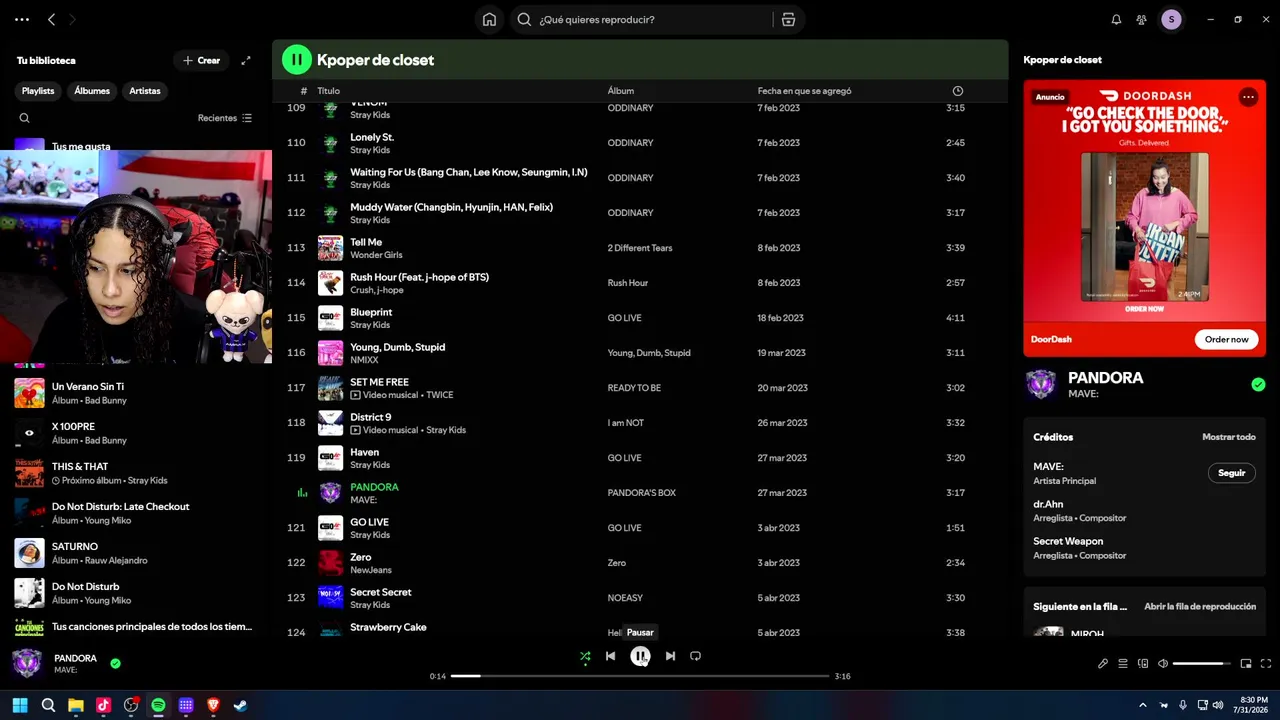The height and width of the screenshot is (720, 1280).
Task: Sort tracks by the Título column header
Action: pos(328,91)
